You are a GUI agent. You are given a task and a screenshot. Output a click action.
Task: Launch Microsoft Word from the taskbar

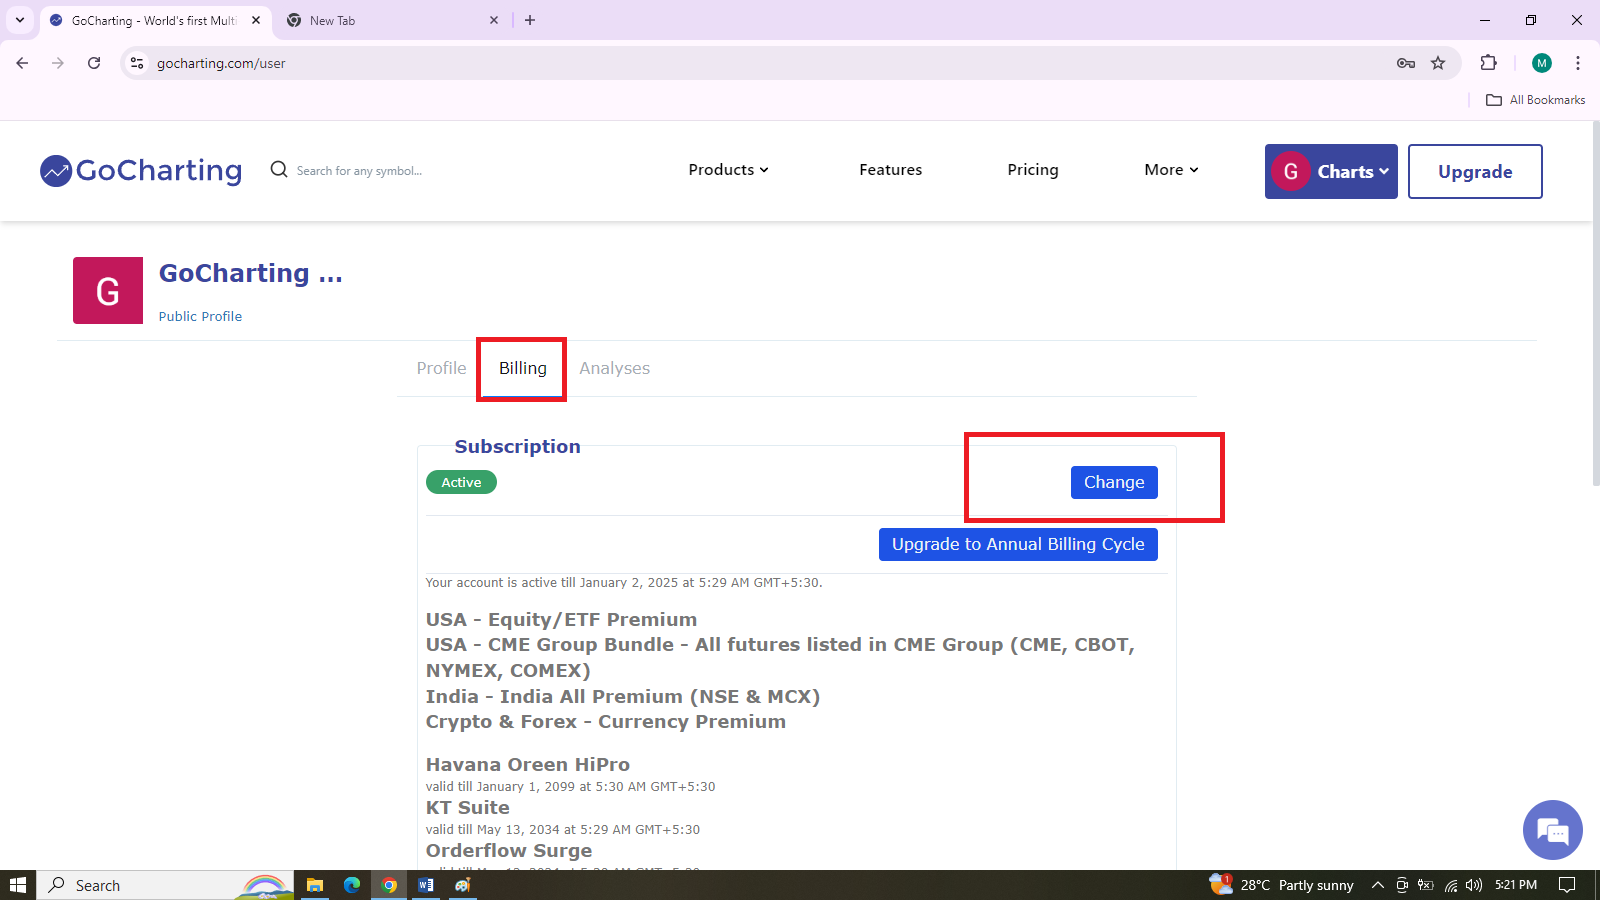click(x=426, y=885)
